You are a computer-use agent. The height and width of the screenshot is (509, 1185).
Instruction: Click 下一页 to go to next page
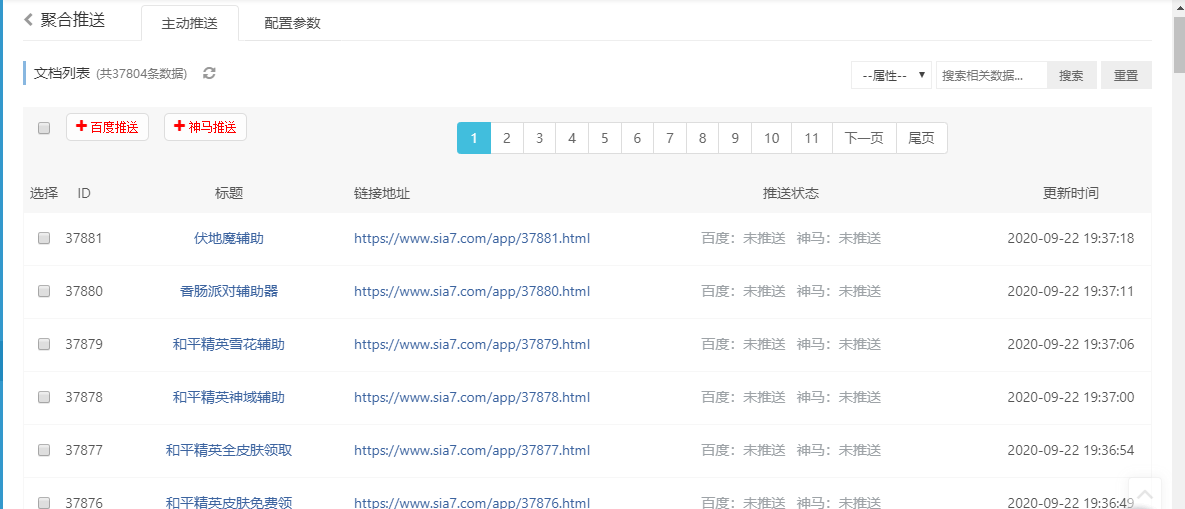pyautogui.click(x=864, y=138)
